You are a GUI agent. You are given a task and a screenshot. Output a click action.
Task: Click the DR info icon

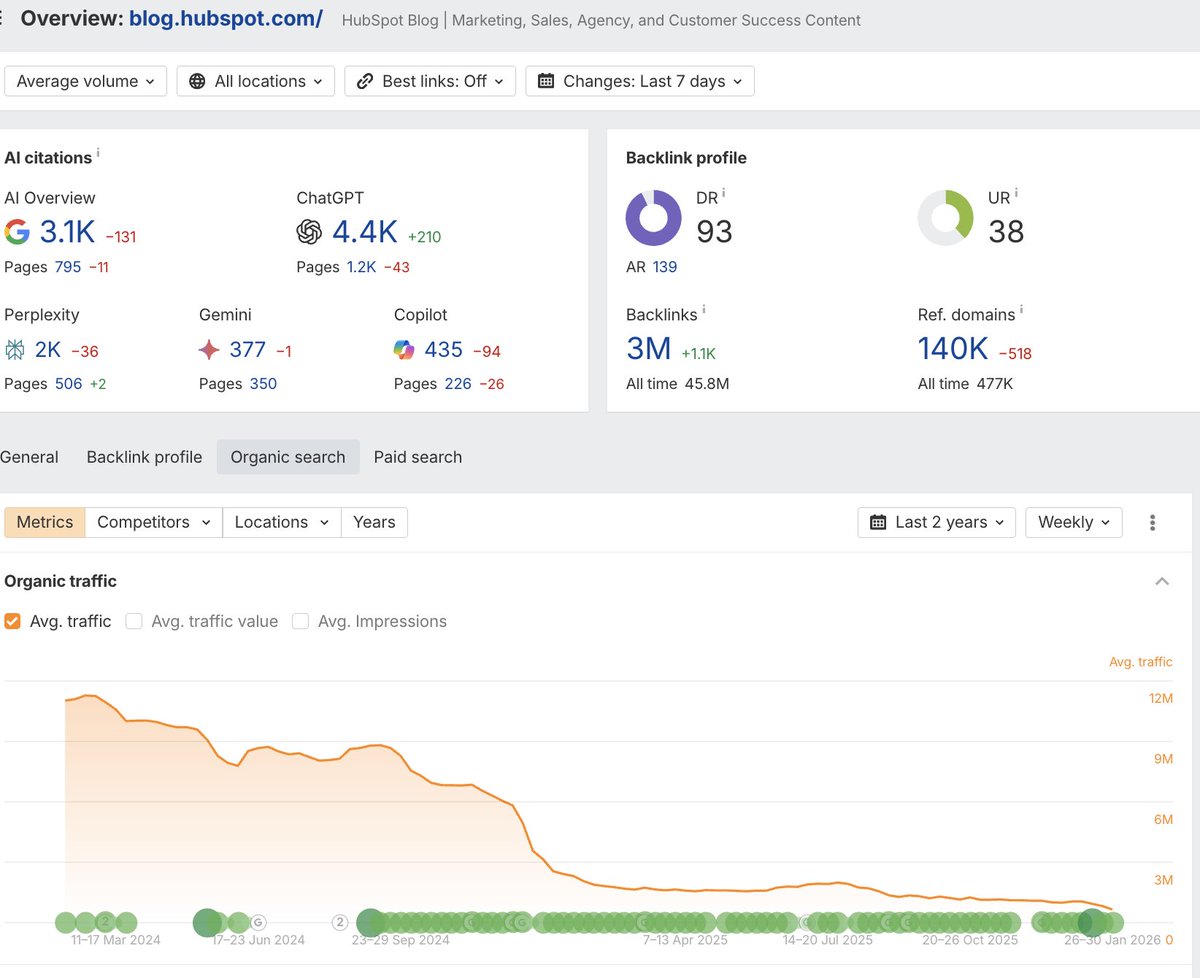pos(724,193)
